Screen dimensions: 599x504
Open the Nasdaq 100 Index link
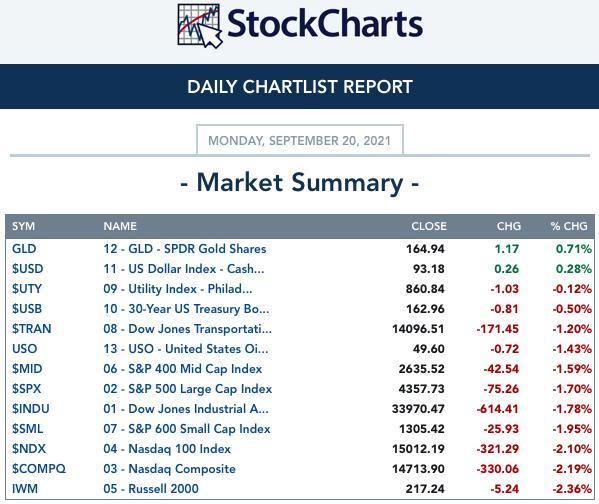(x=167, y=449)
